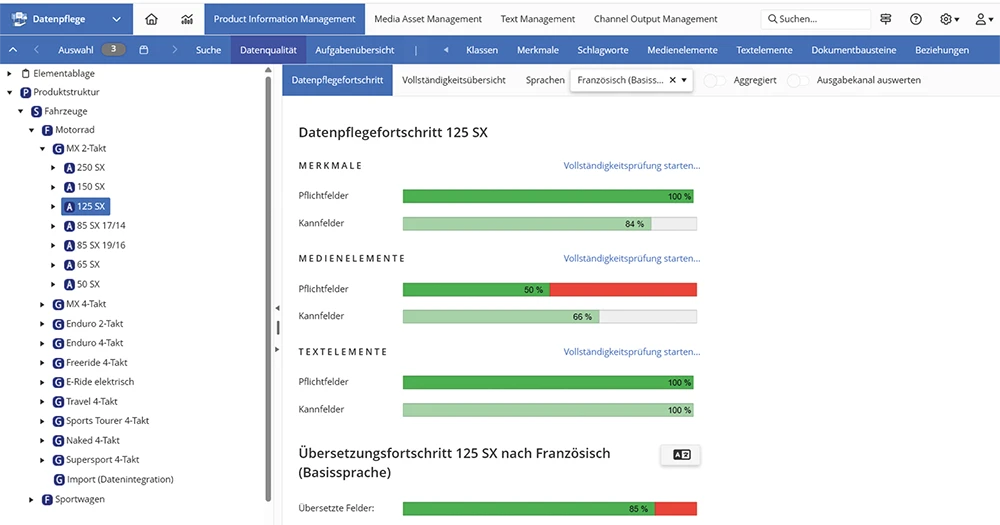
Task: Collapse side panel with left splitter arrow
Action: [x=277, y=308]
